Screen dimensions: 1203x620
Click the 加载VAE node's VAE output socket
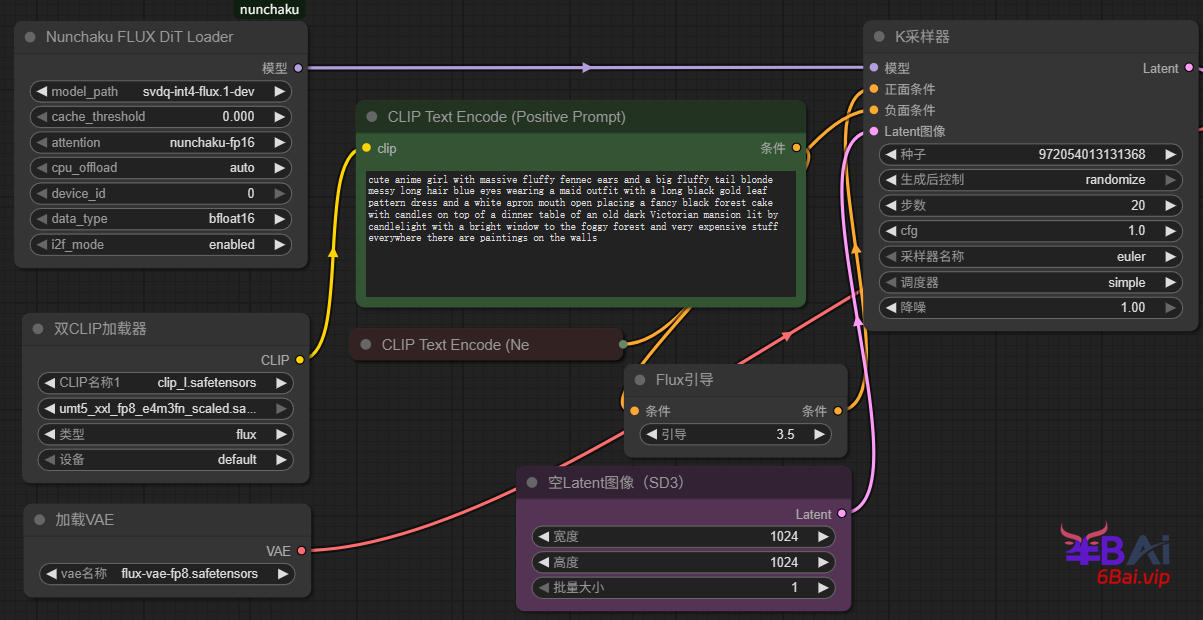tap(301, 550)
